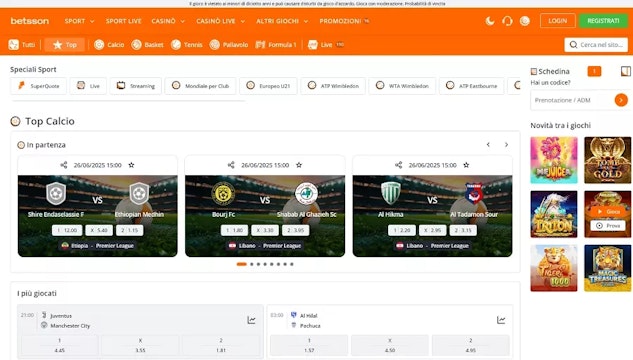The image size is (633, 360).
Task: Open Europeo U21 special
Action: [x=268, y=86]
